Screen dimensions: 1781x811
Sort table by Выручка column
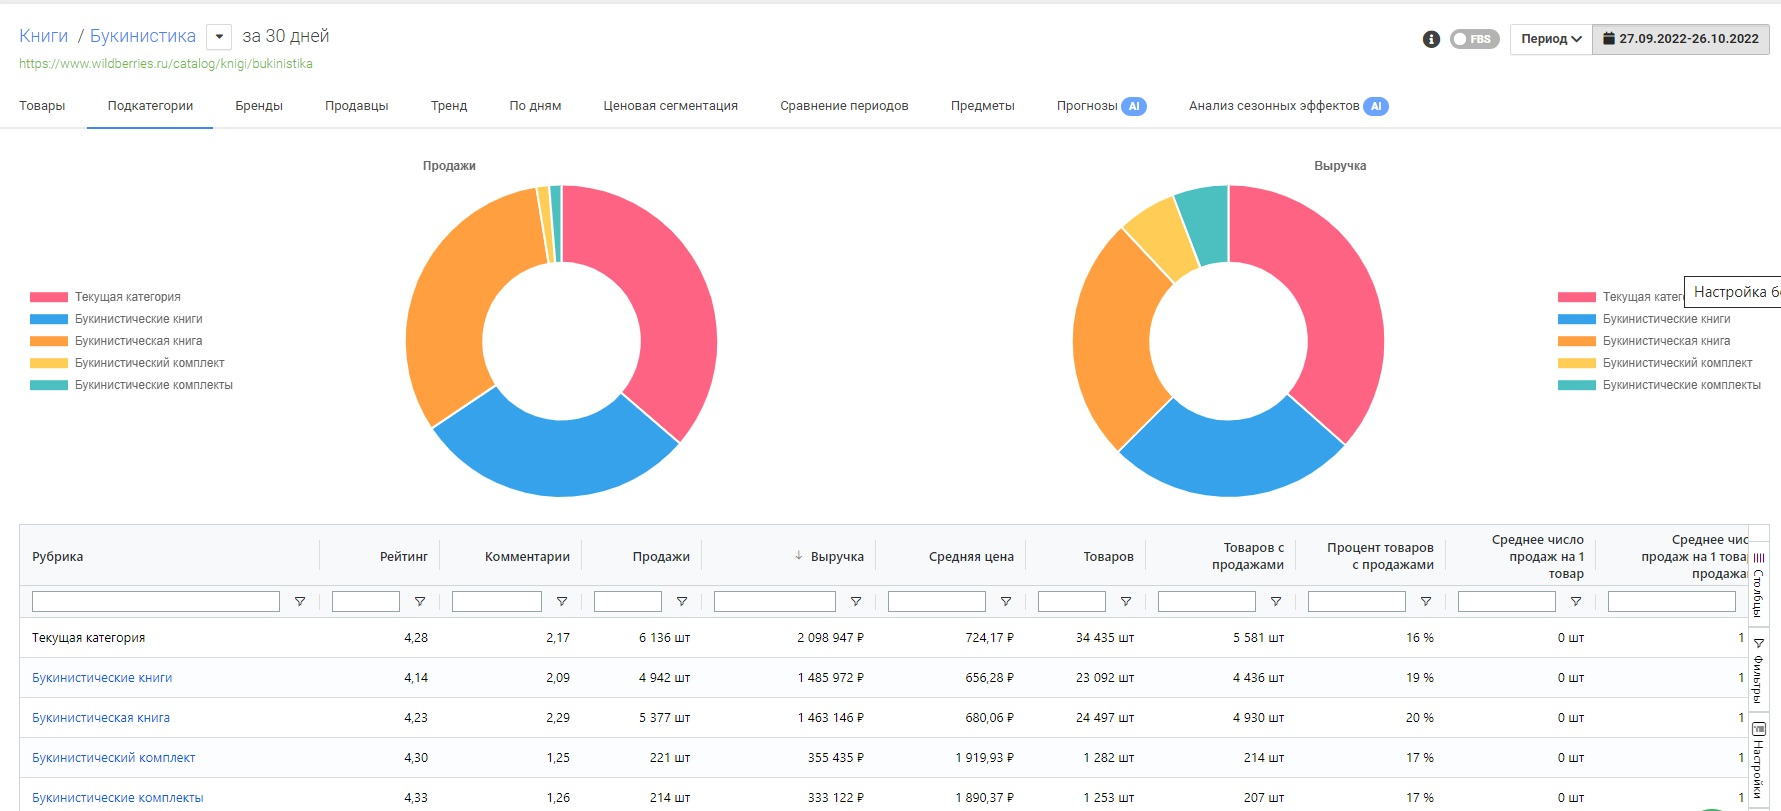837,557
